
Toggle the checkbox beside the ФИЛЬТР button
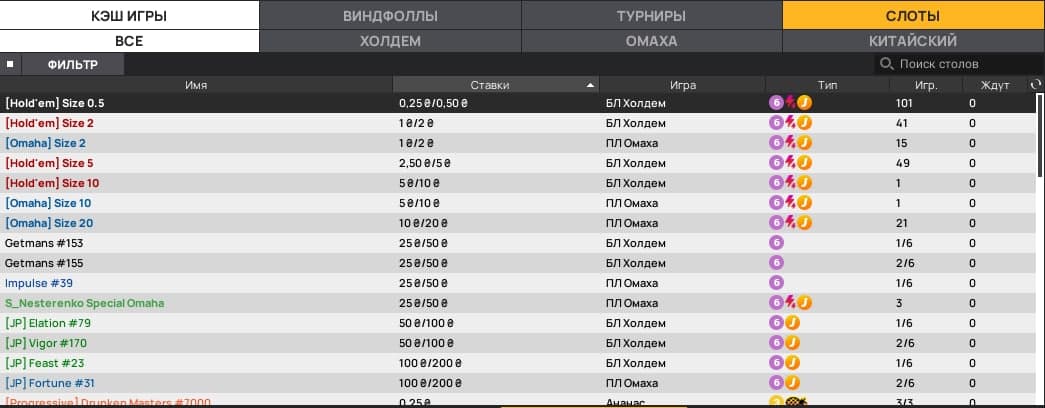(10, 64)
